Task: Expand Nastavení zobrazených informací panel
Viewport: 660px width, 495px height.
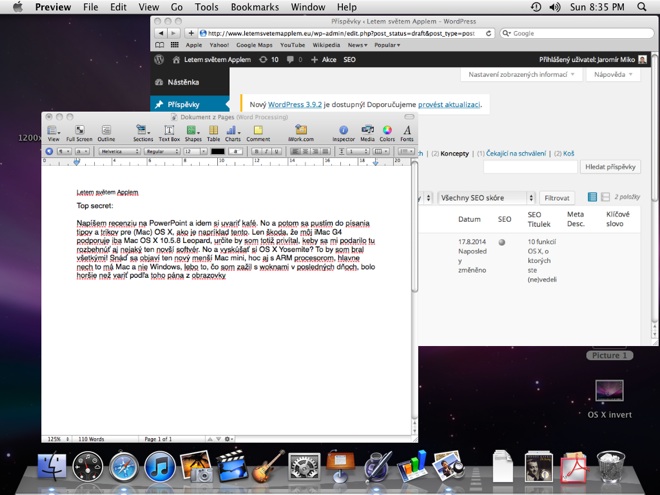Action: (521, 75)
